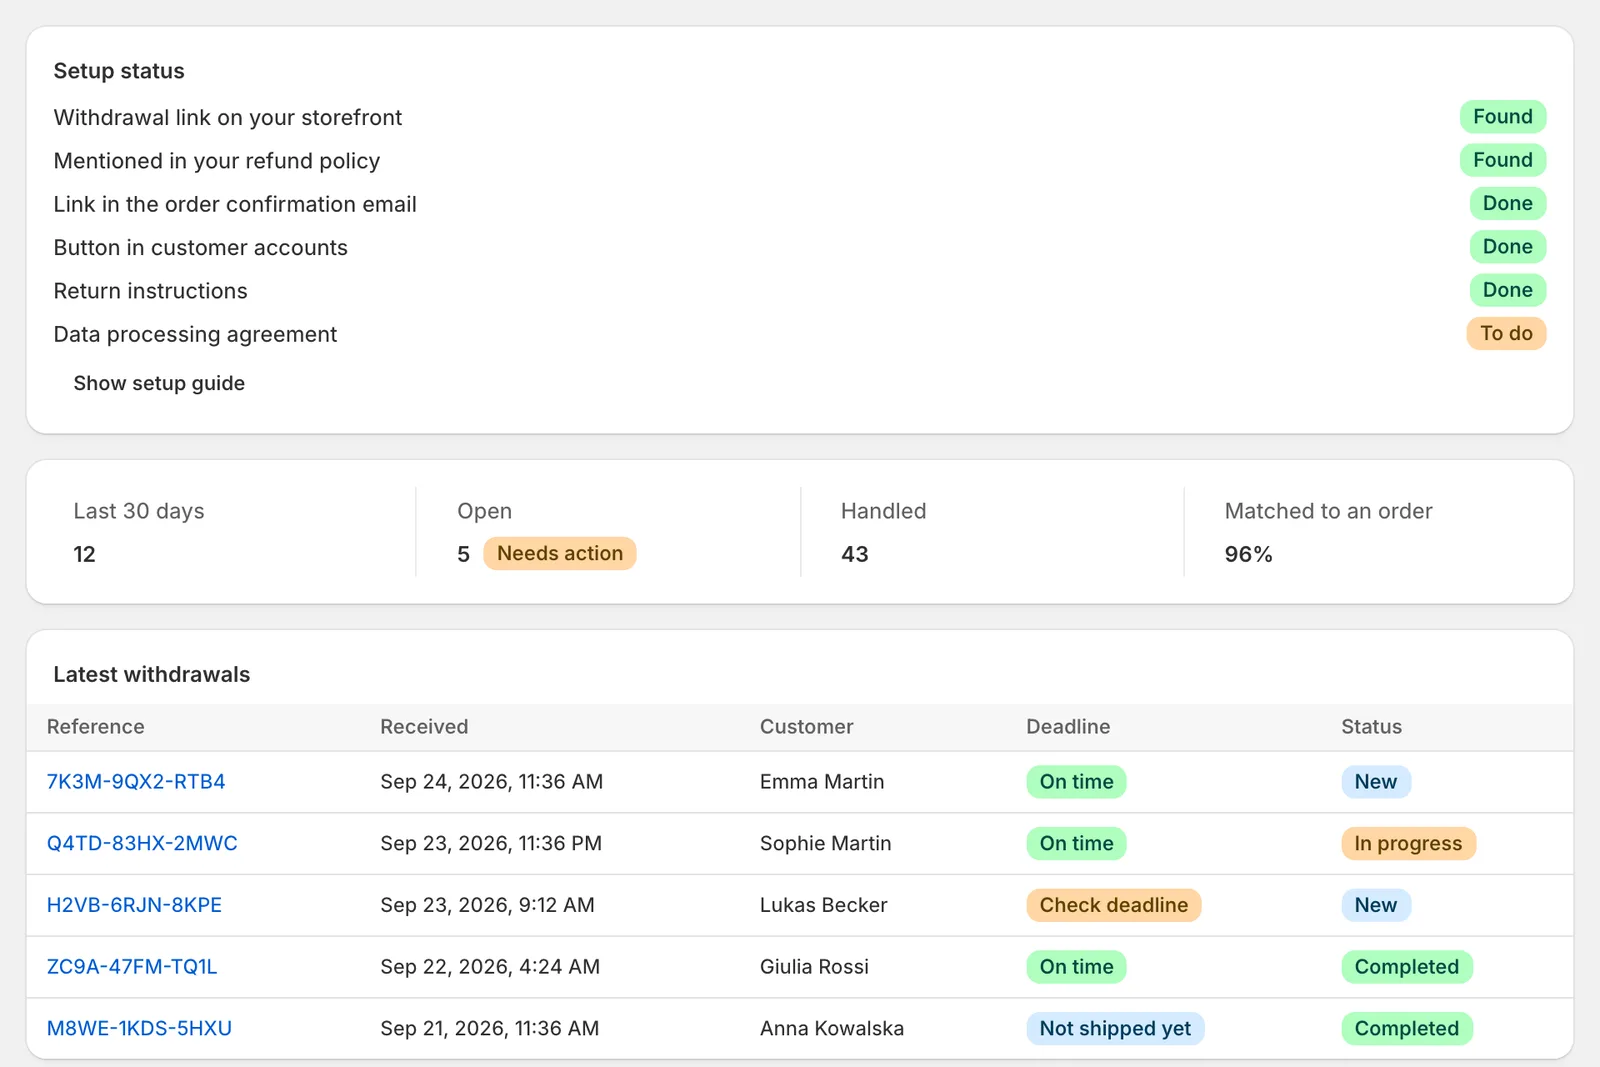Click Completed status in Anna Kowalska row
The image size is (1600, 1067).
[x=1407, y=1028]
